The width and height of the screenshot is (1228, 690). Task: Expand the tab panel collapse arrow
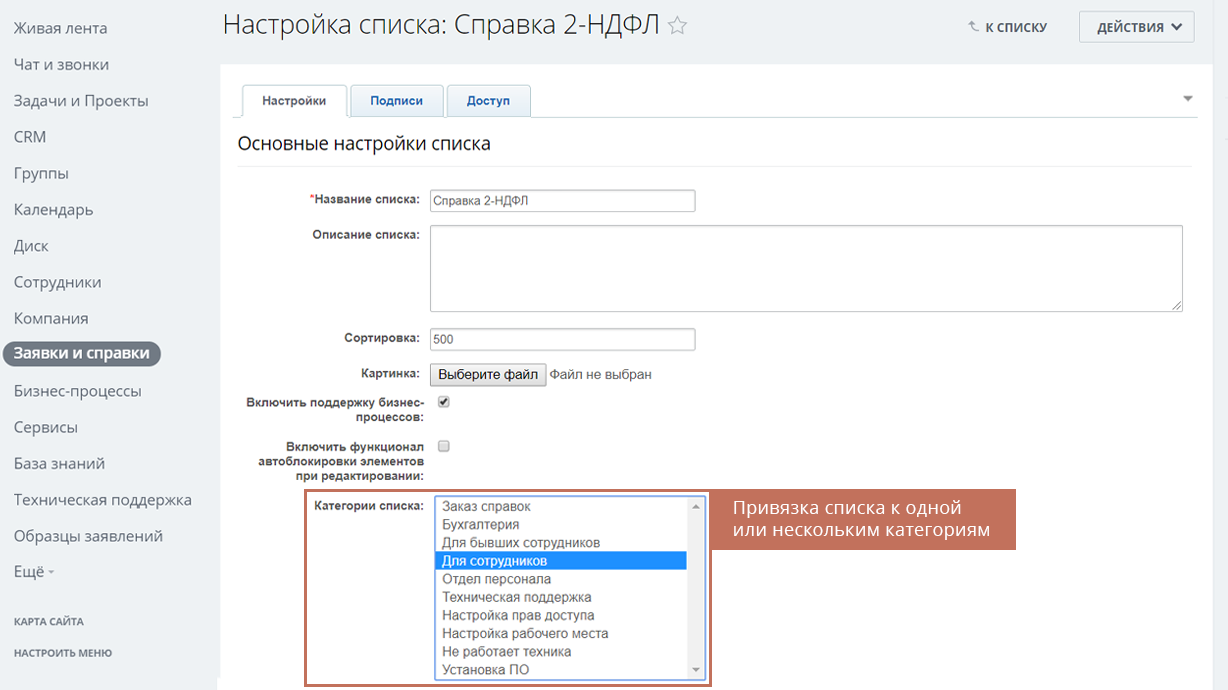pyautogui.click(x=1188, y=99)
